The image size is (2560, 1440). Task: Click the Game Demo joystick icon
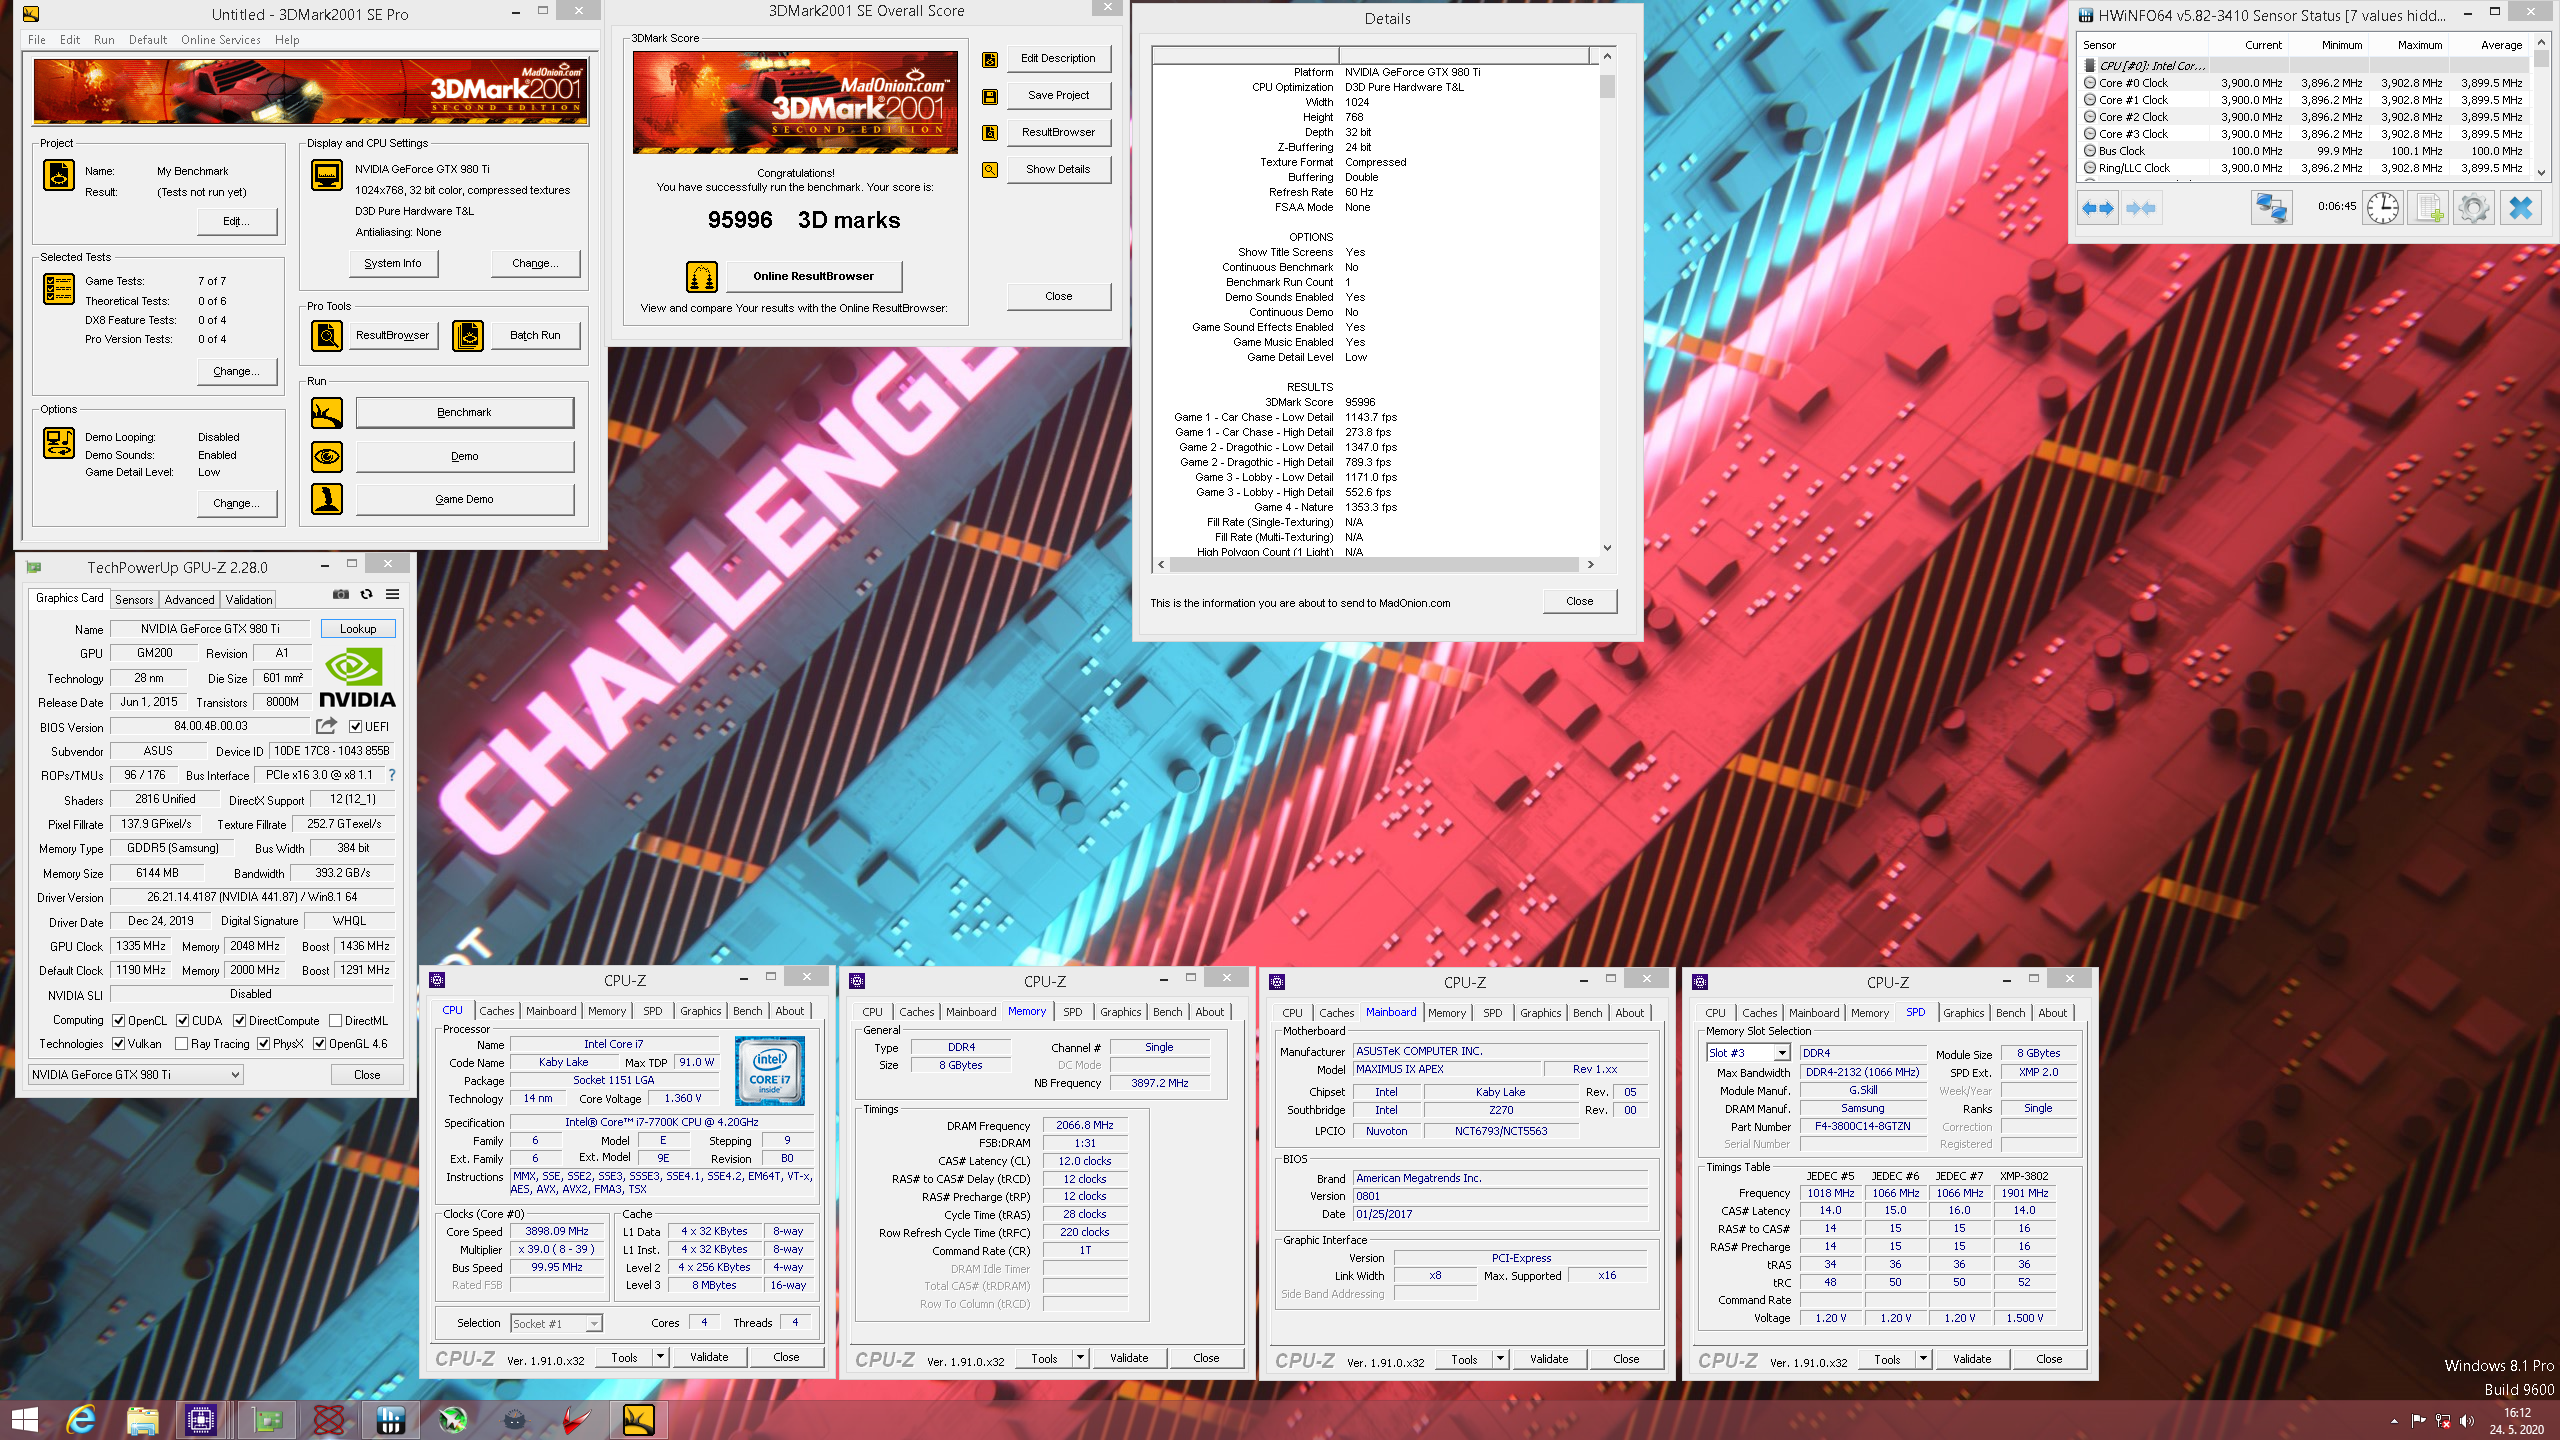tap(327, 499)
